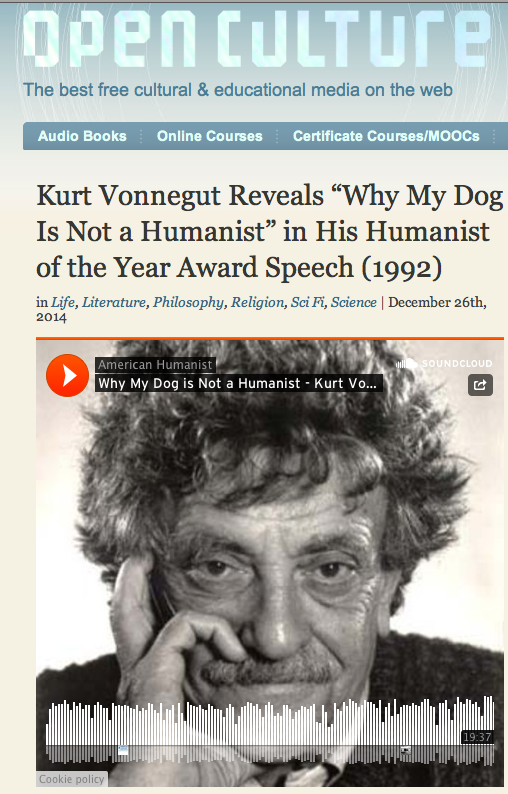This screenshot has height=794, width=508.
Task: Open the Audio Books menu item
Action: pos(82,136)
